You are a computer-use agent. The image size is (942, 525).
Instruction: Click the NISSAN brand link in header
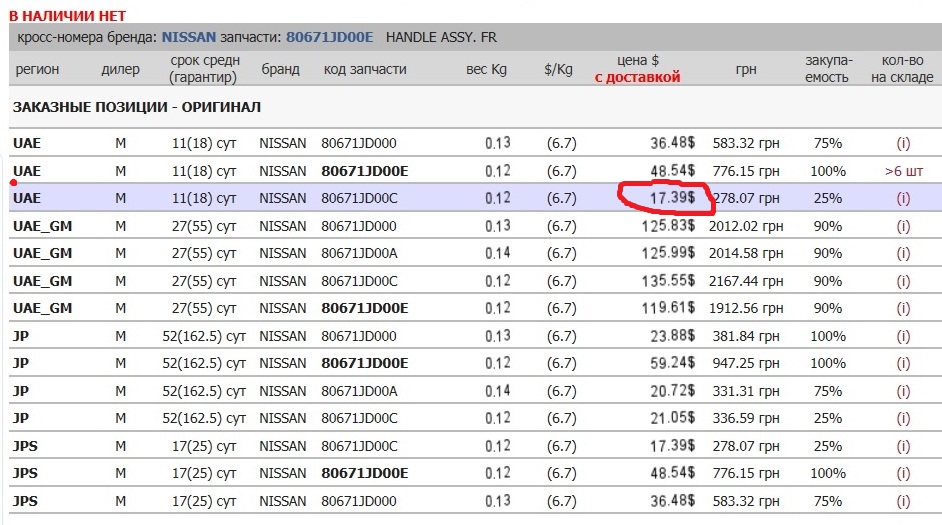click(189, 37)
